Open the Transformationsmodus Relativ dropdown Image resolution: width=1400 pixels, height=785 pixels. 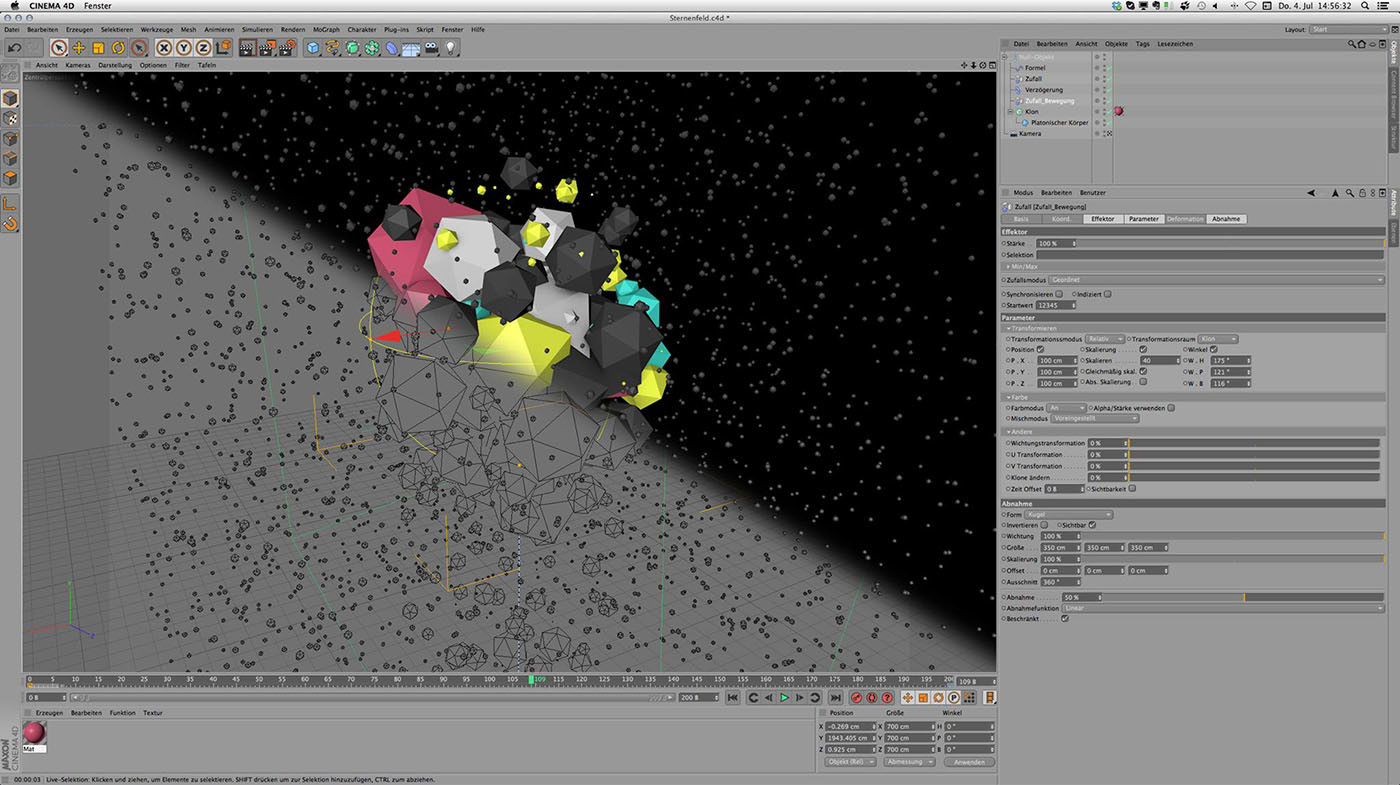click(x=1105, y=339)
